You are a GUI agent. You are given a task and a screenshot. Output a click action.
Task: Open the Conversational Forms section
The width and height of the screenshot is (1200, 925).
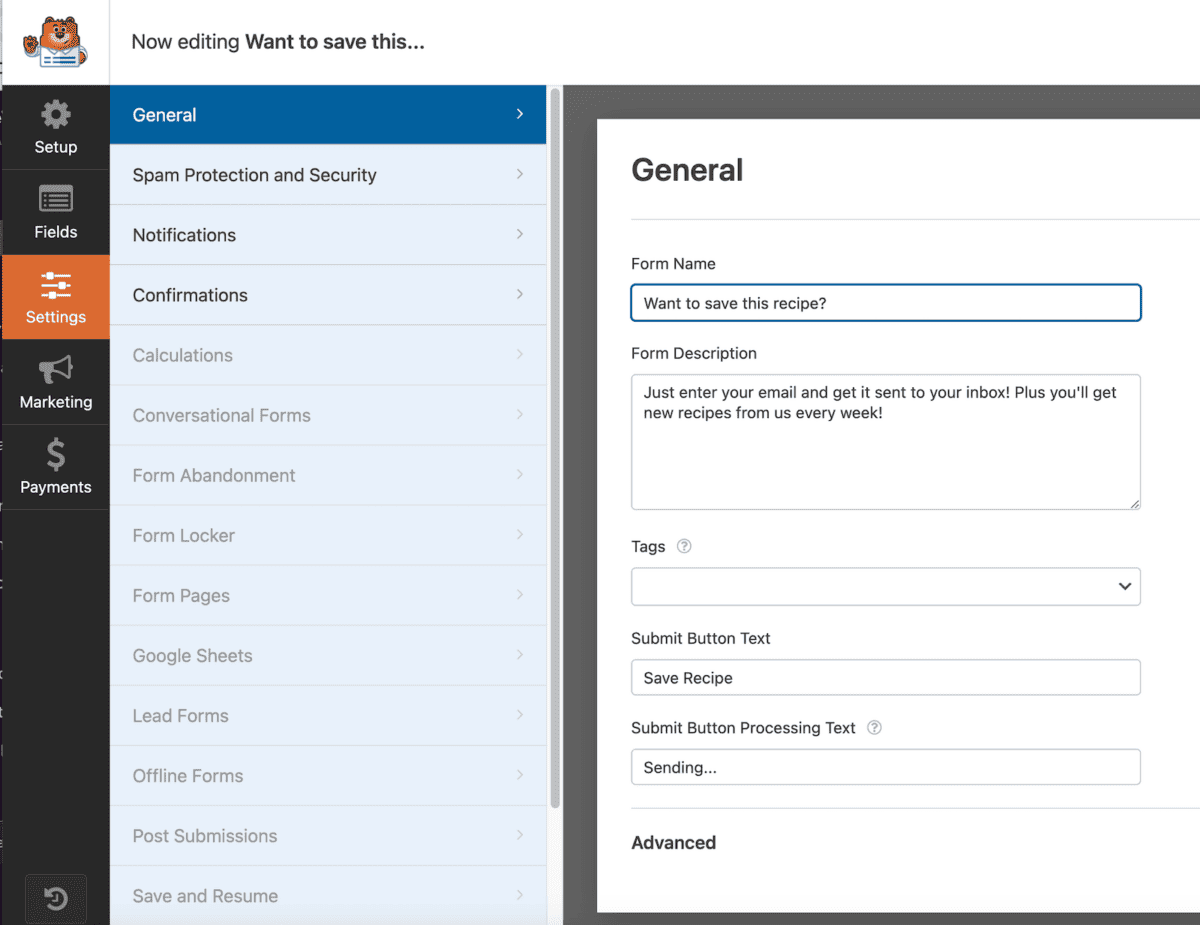328,415
